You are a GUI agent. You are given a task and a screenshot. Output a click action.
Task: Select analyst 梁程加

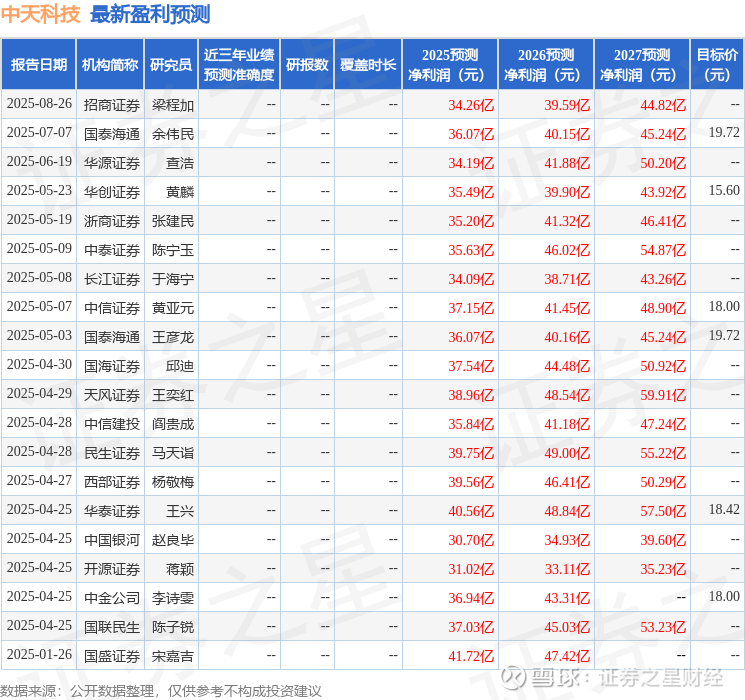172,105
